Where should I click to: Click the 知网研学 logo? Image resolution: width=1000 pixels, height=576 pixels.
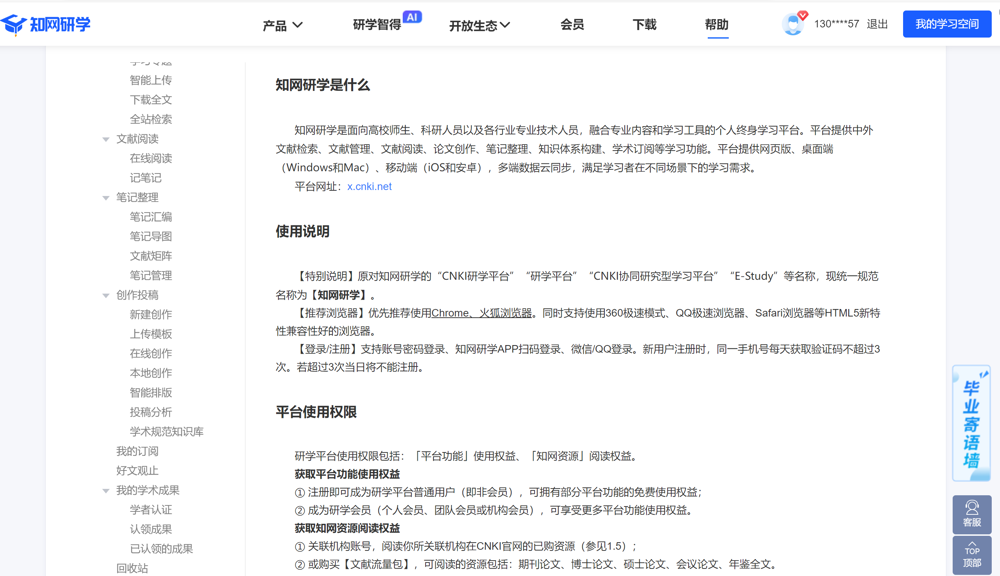45,24
